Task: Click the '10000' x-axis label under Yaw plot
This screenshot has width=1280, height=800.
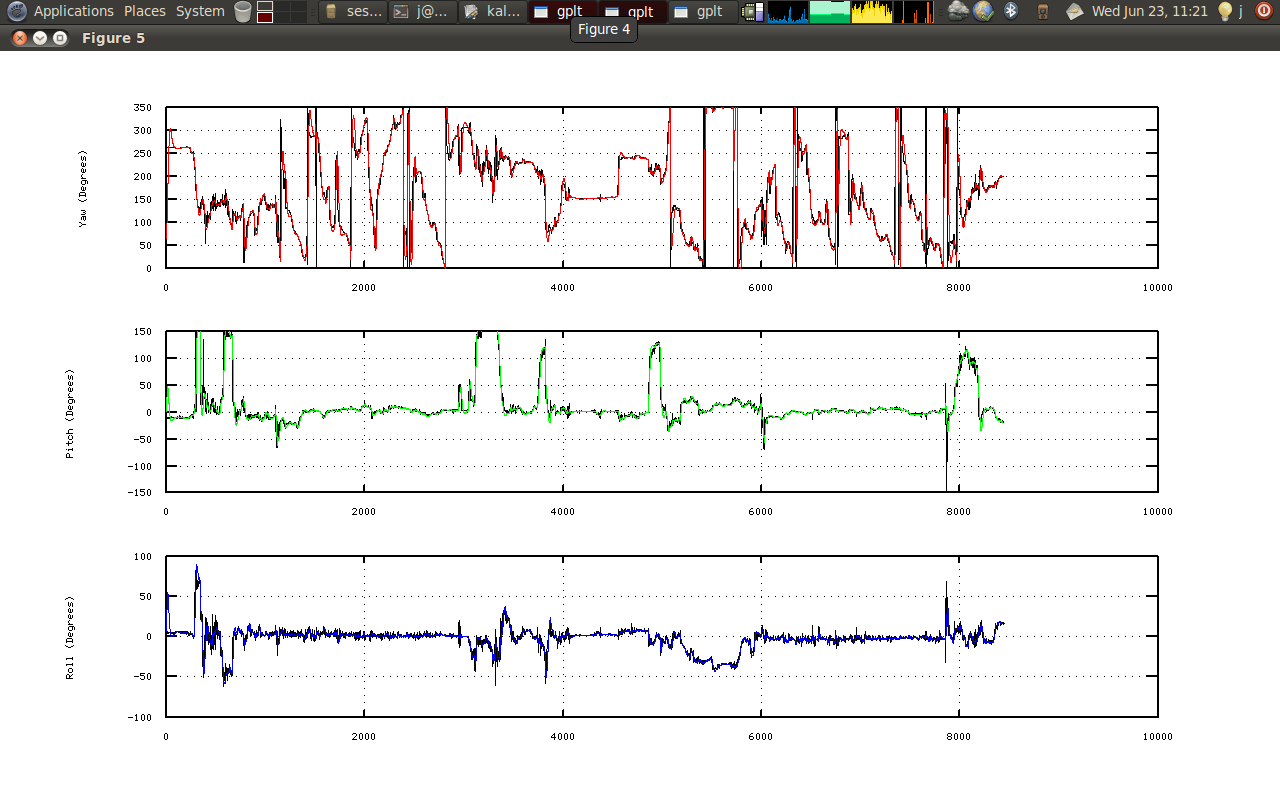Action: click(x=1158, y=287)
